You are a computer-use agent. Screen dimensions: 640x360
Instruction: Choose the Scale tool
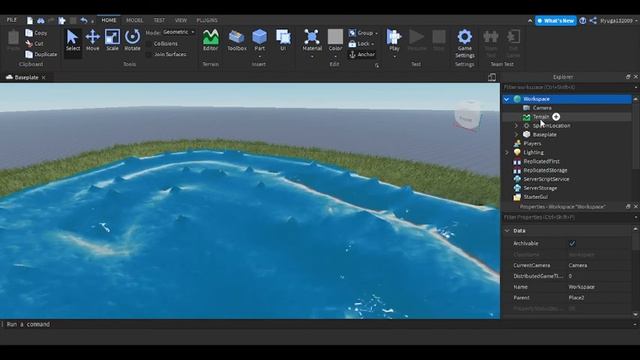coord(112,40)
